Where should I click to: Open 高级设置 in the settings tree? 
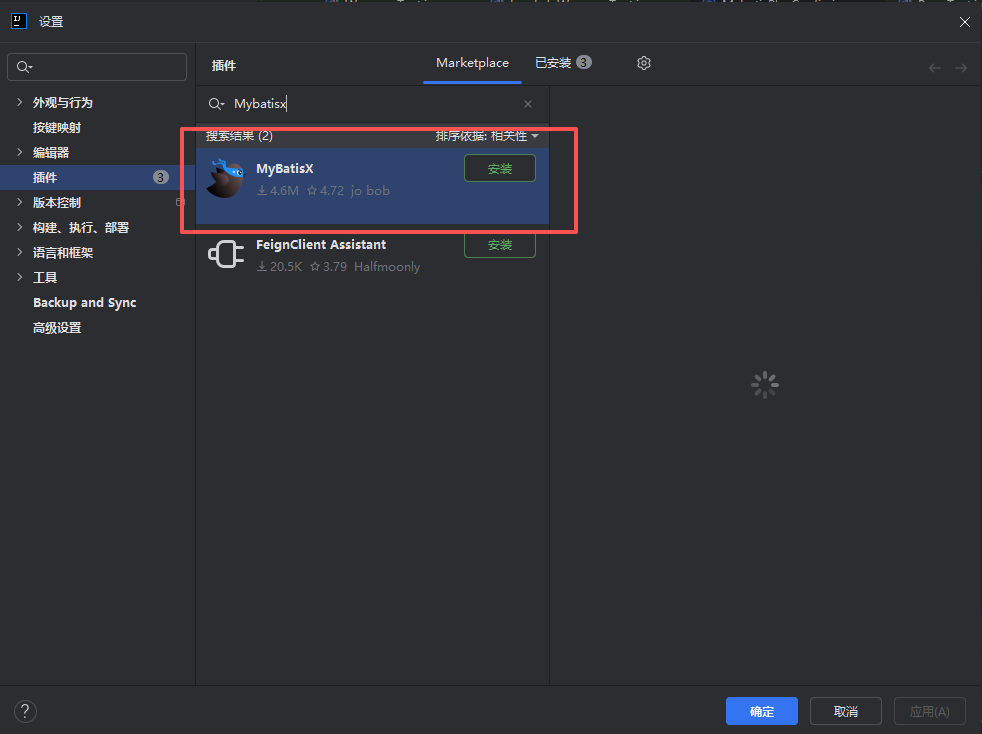coord(57,328)
